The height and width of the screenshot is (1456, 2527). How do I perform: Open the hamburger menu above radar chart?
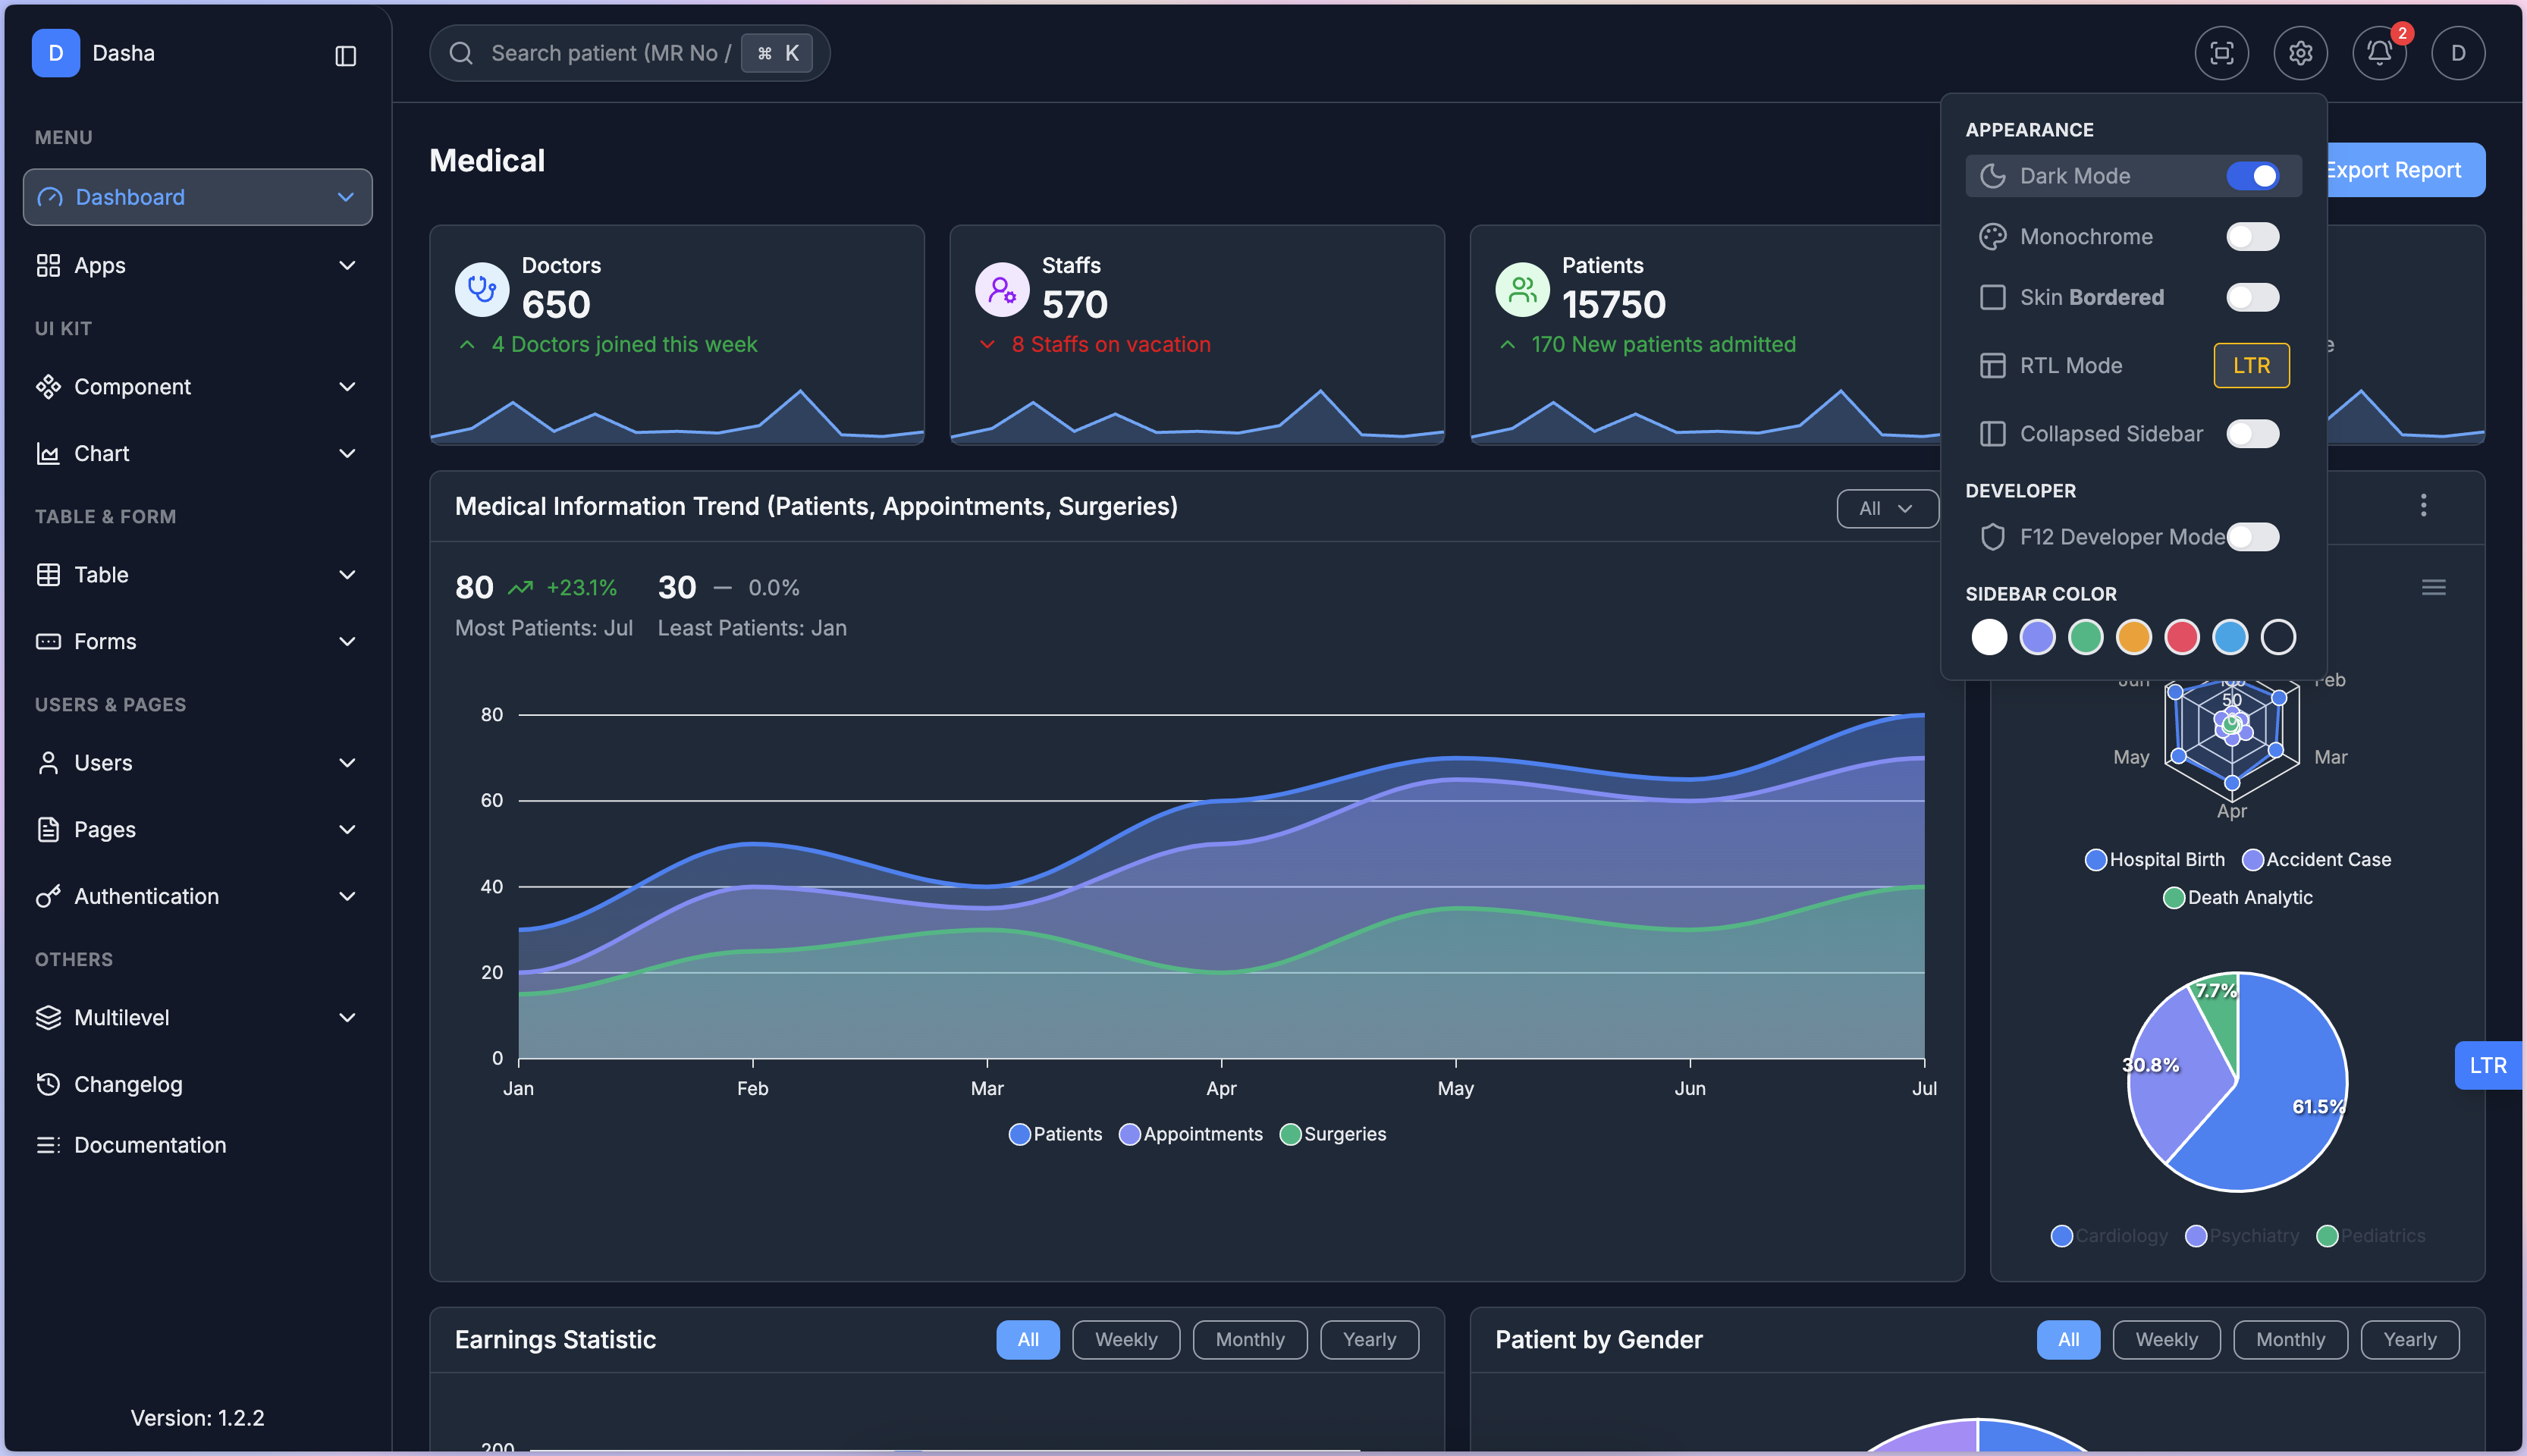[x=2433, y=588]
